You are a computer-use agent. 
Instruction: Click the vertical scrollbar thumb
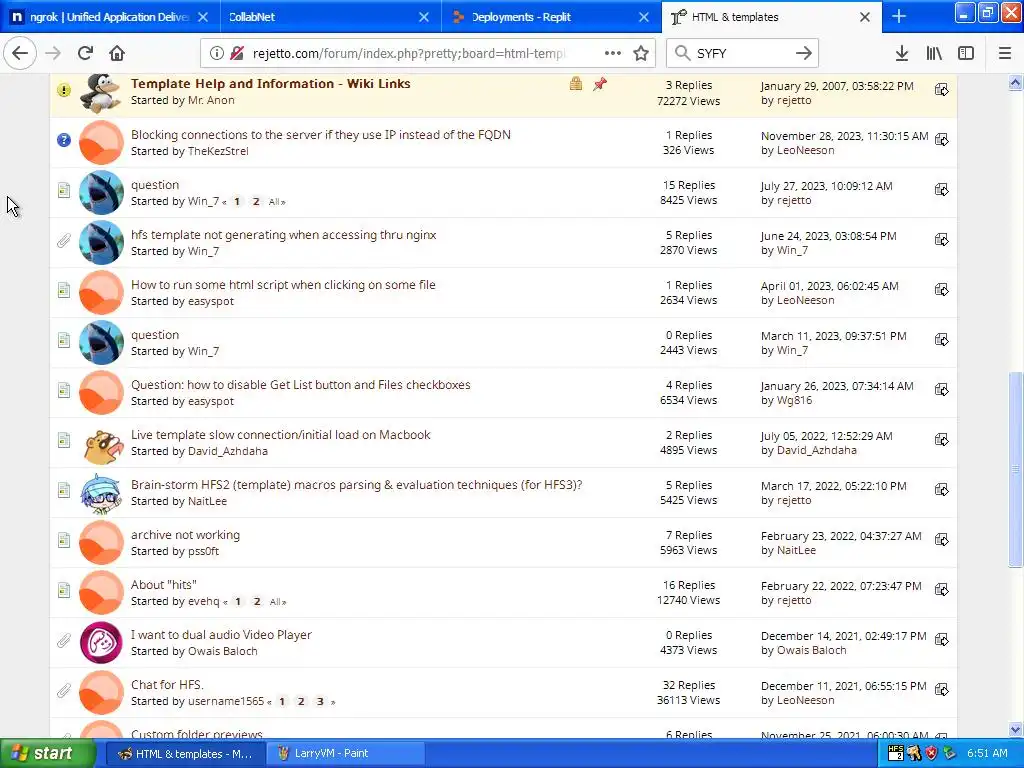coord(1015,469)
